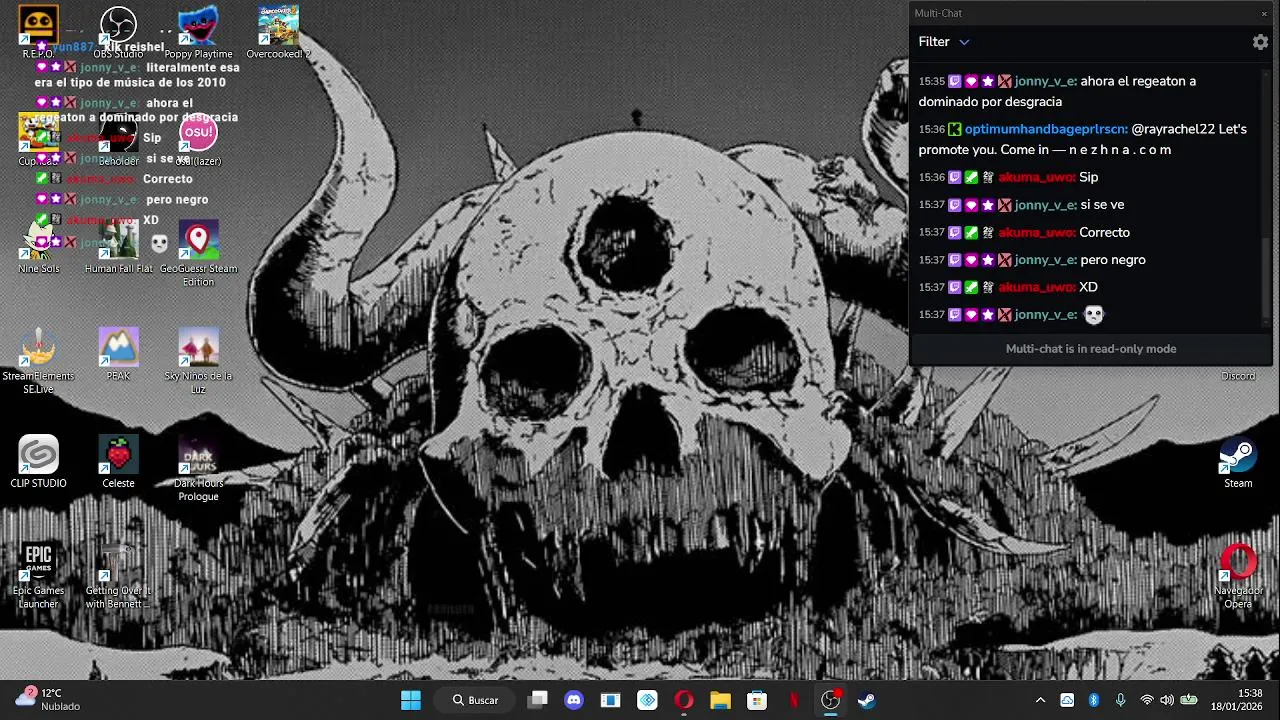Select the Cuphead desktop shortcut
Screen dimensions: 1280x720
[x=38, y=139]
